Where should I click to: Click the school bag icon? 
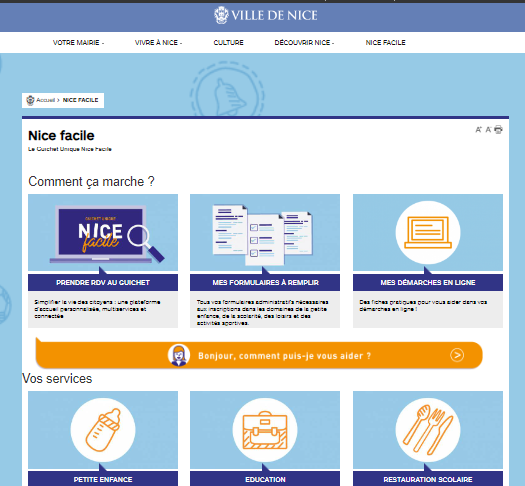(x=265, y=430)
